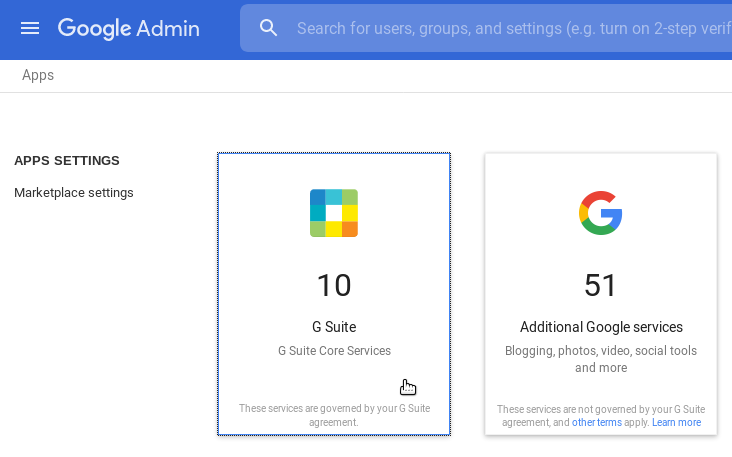This screenshot has width=732, height=457.
Task: Click the G Suite Core Services subtitle
Action: point(334,351)
